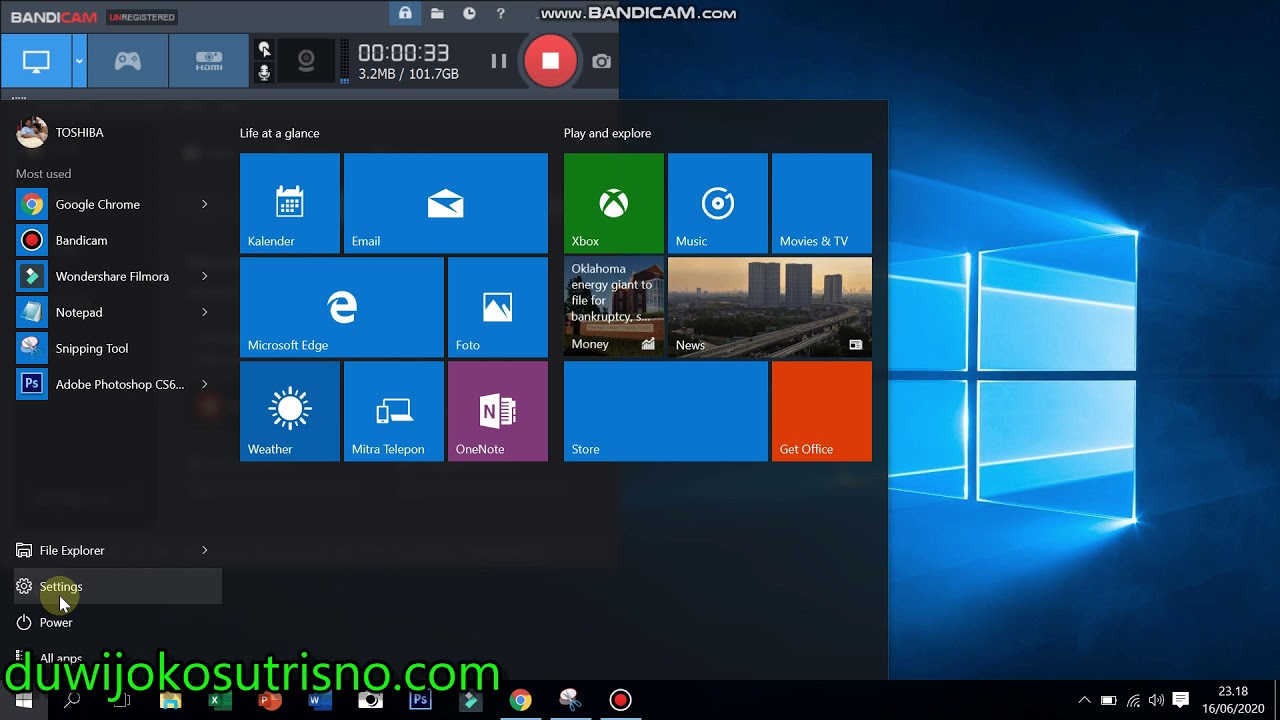Open Snipping Tool from Start menu
The image size is (1280, 720).
118,348
